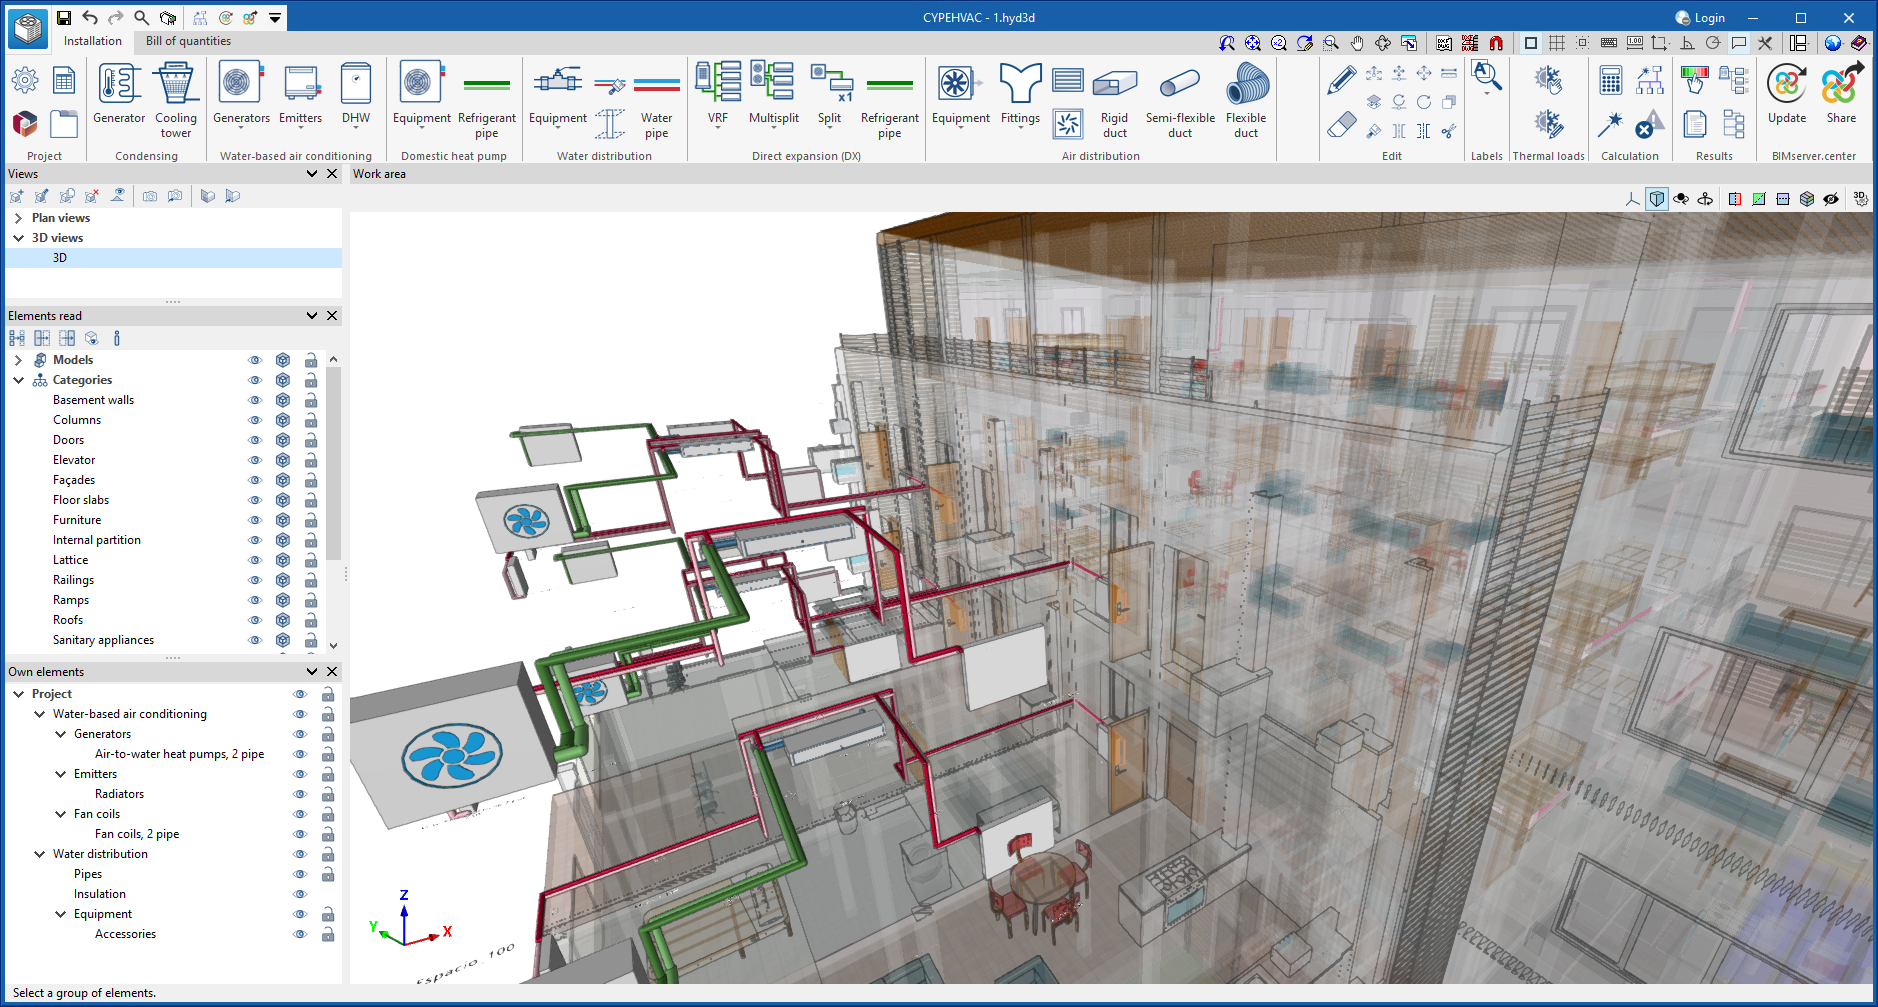Hide the Furniture category with eye icon
The image size is (1878, 1007).
[x=255, y=520]
